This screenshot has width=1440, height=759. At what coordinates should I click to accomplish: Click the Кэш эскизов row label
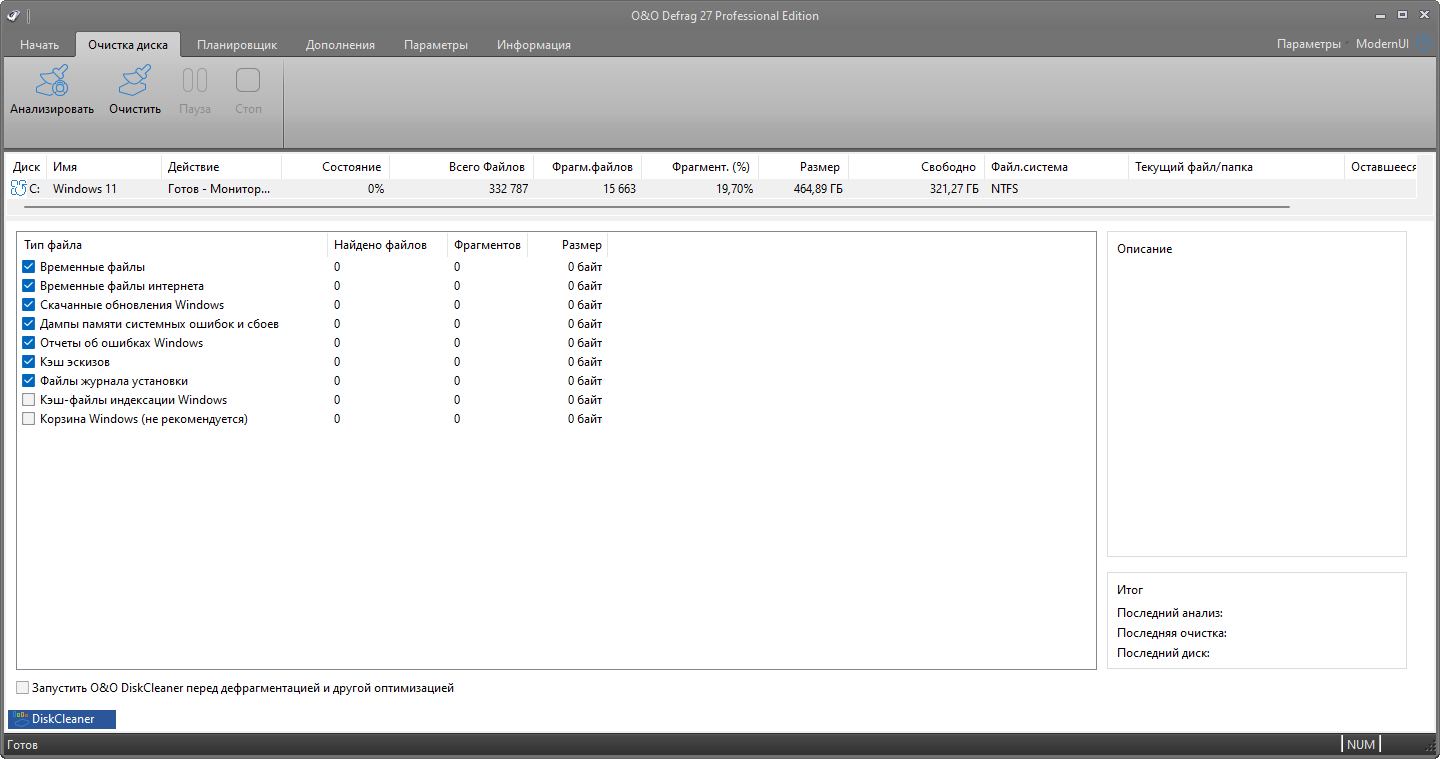[x=75, y=362]
